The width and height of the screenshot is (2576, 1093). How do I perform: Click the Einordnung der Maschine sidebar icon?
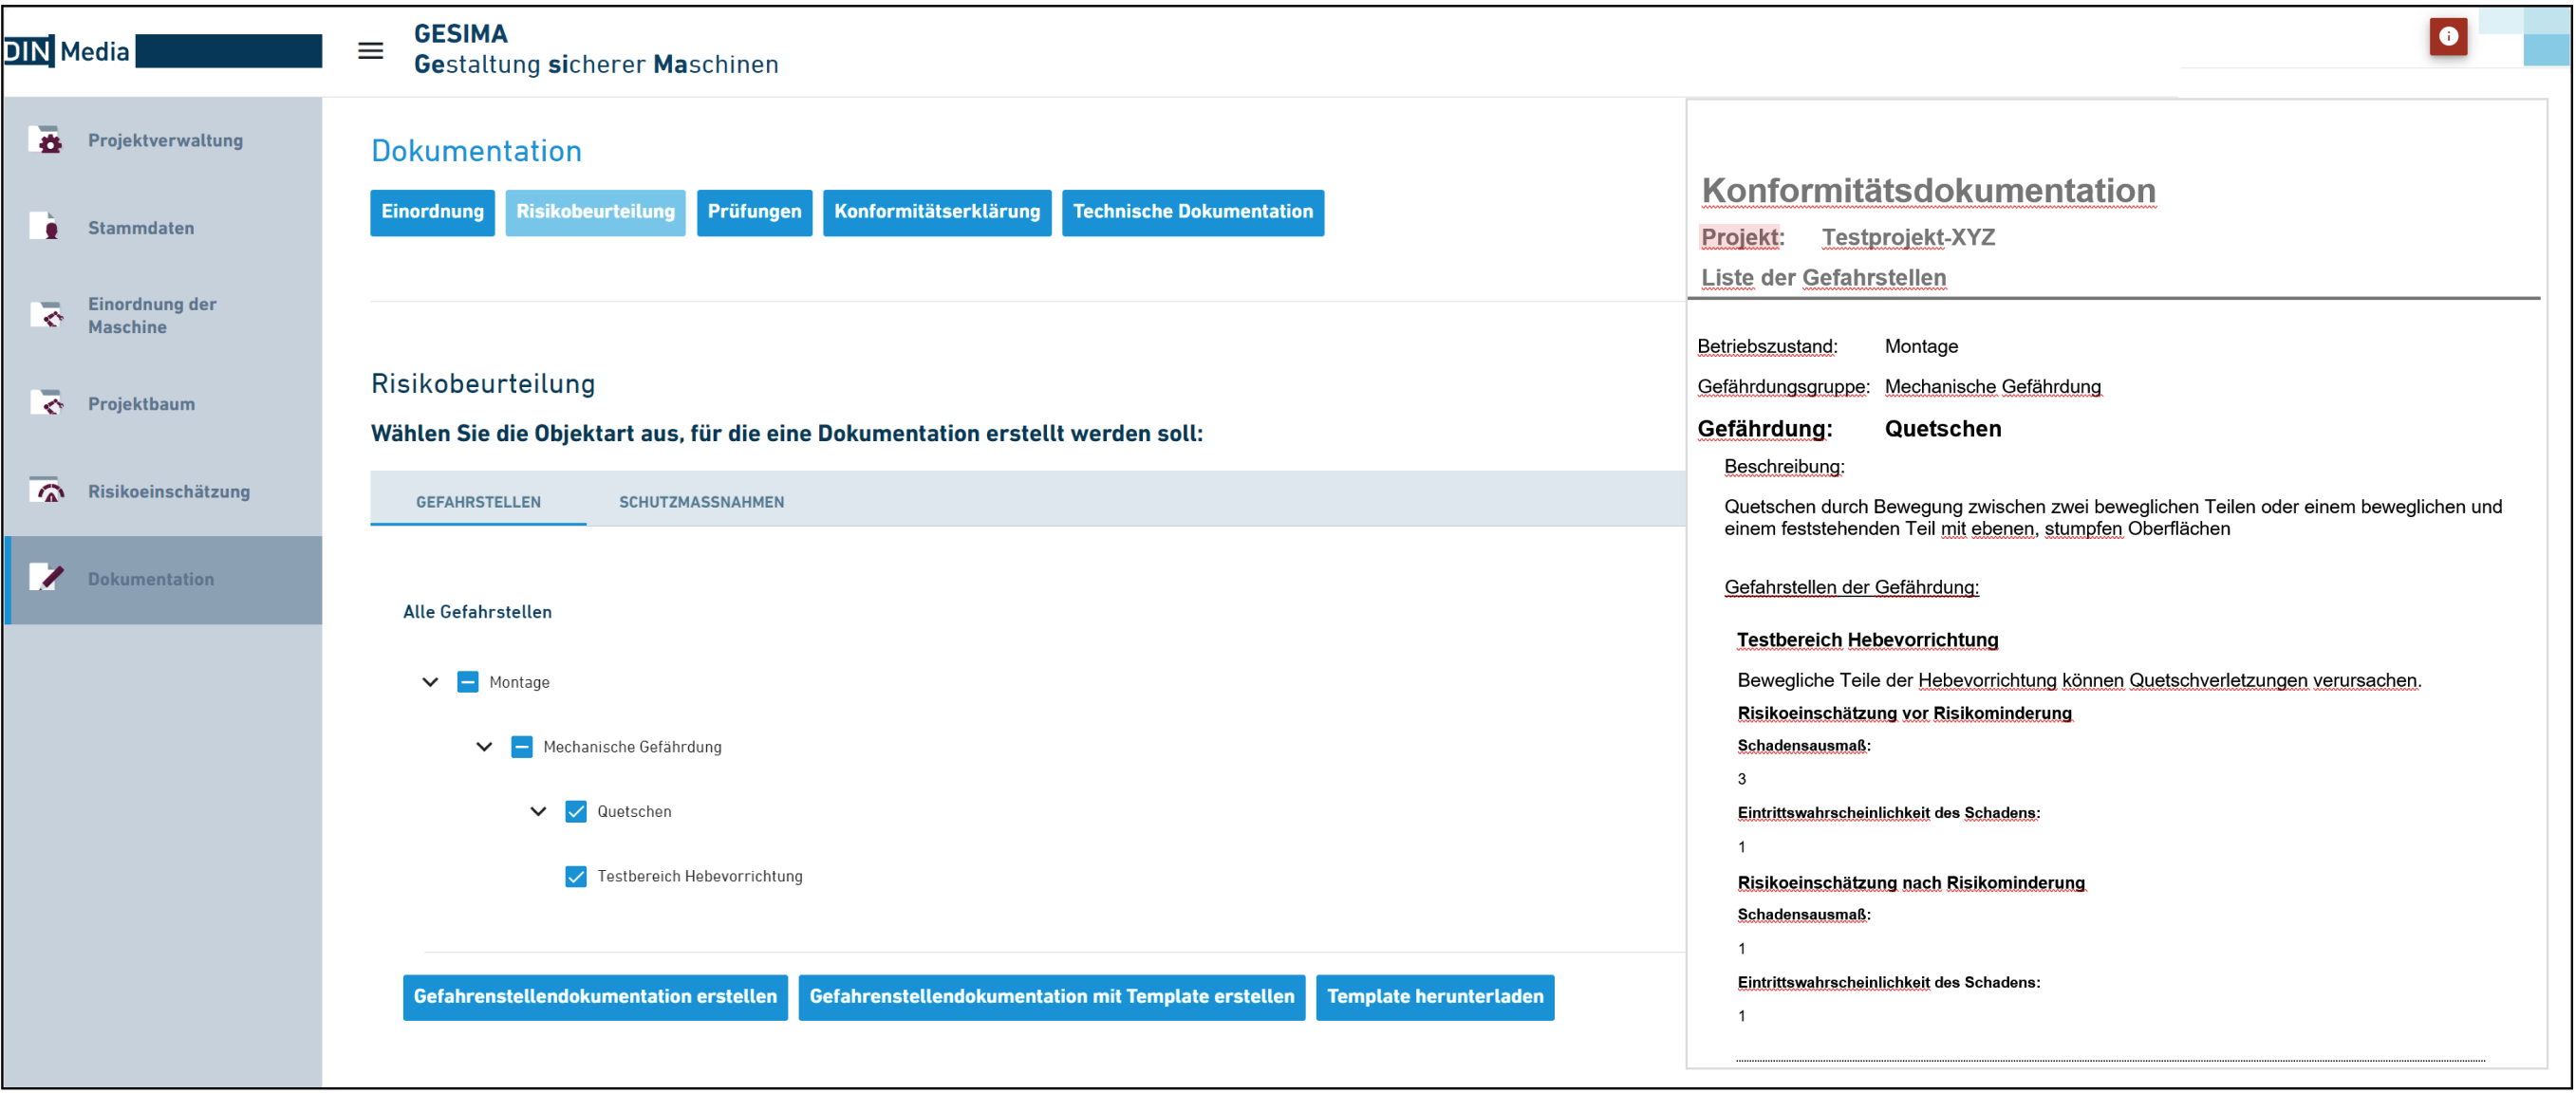pos(46,315)
